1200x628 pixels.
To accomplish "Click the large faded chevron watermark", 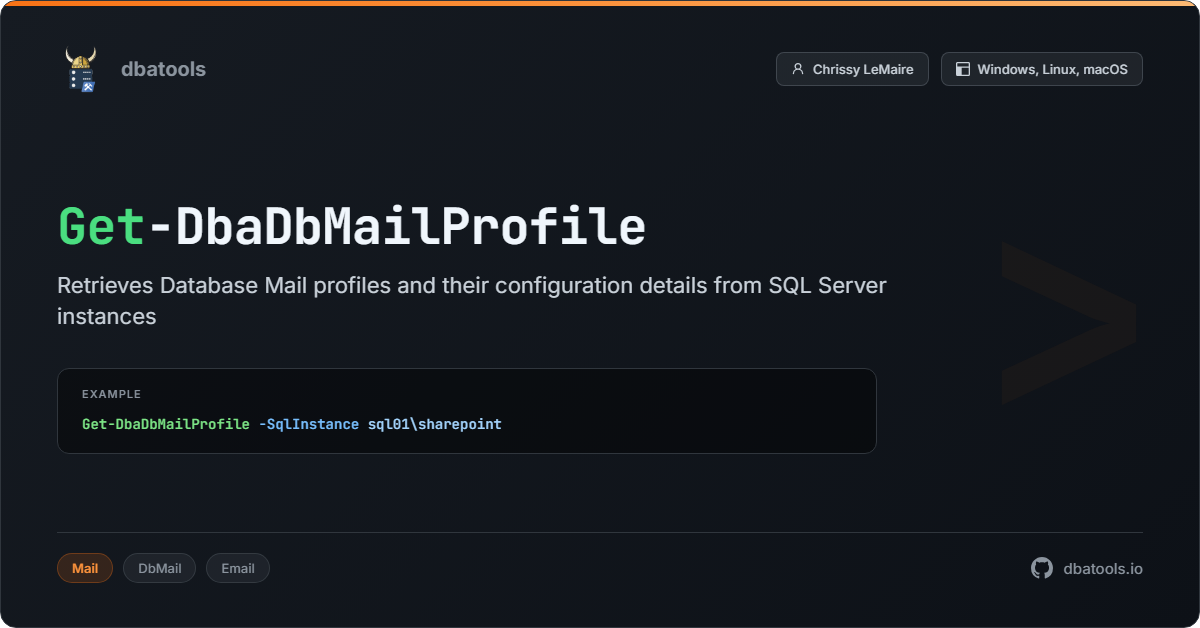I will pos(1068,322).
